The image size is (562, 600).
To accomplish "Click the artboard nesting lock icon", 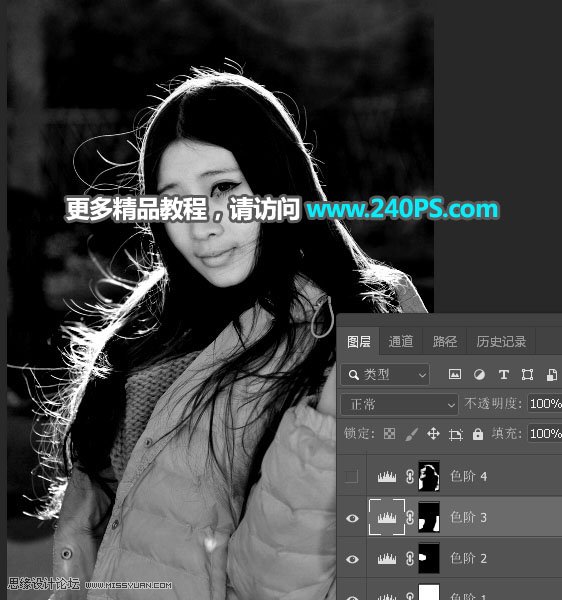I will [x=456, y=434].
